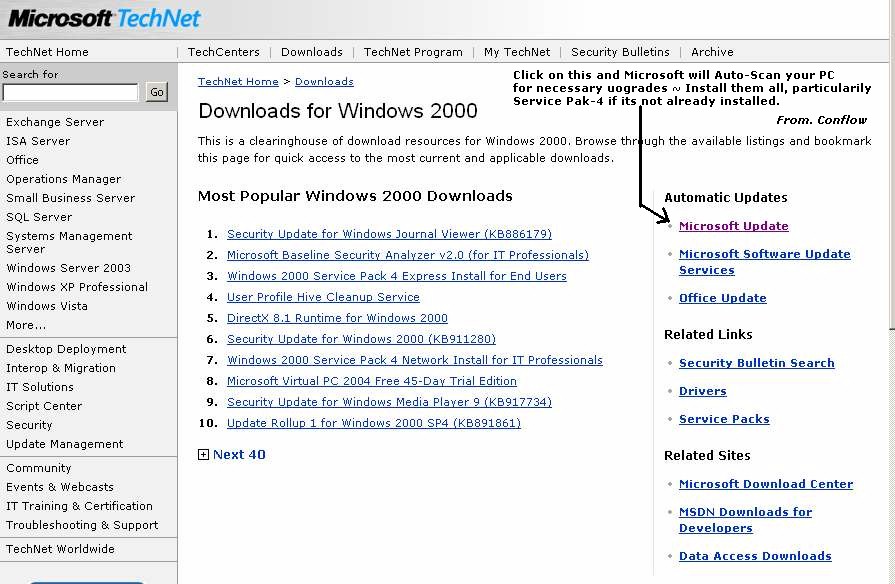895x584 pixels.
Task: Open the Office Update link
Action: pyautogui.click(x=723, y=298)
